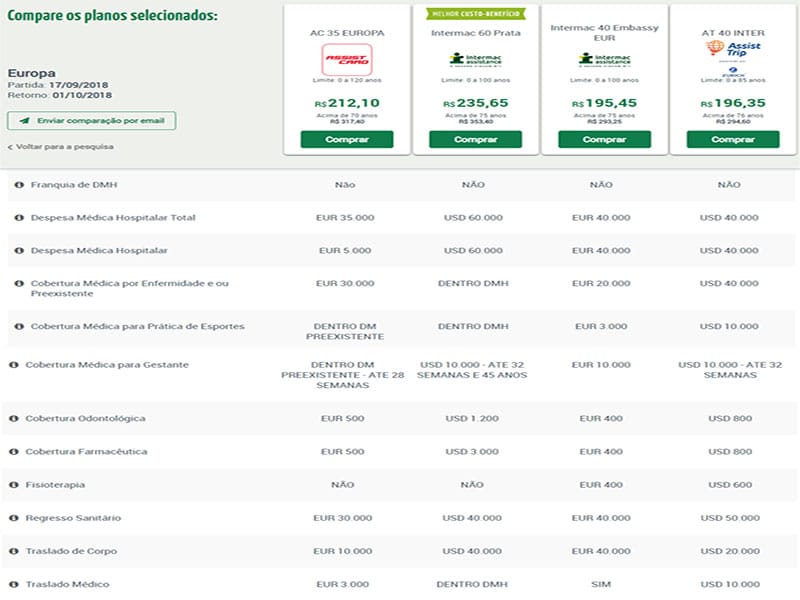The image size is (800, 600).
Task: Click USD 1.200 in Cobertura Odontológica row
Action: click(x=472, y=418)
